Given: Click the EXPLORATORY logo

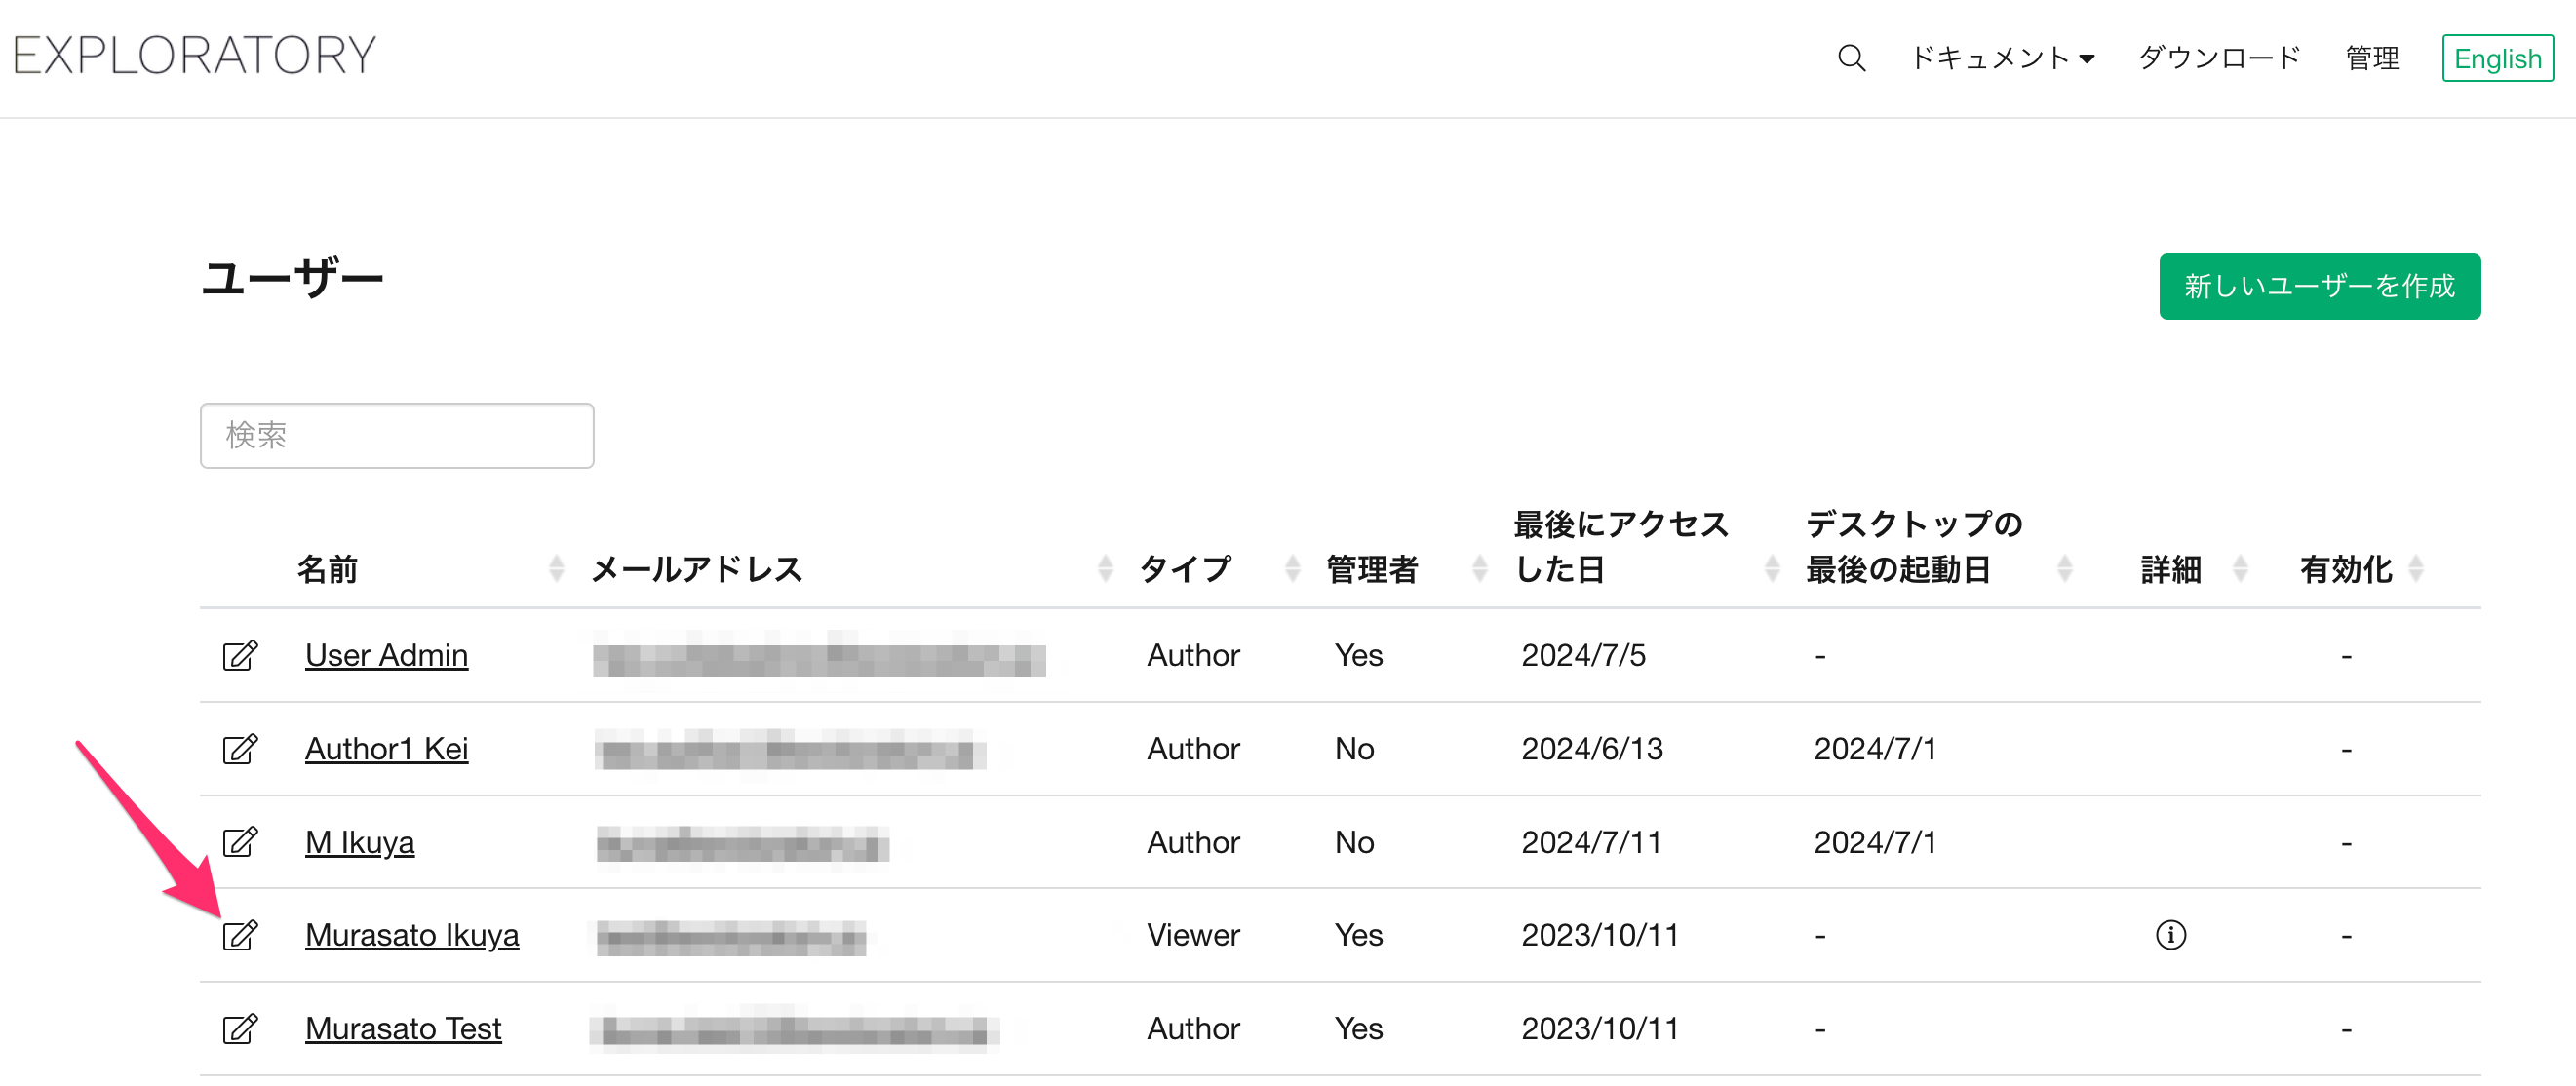Looking at the screenshot, I should (x=195, y=55).
